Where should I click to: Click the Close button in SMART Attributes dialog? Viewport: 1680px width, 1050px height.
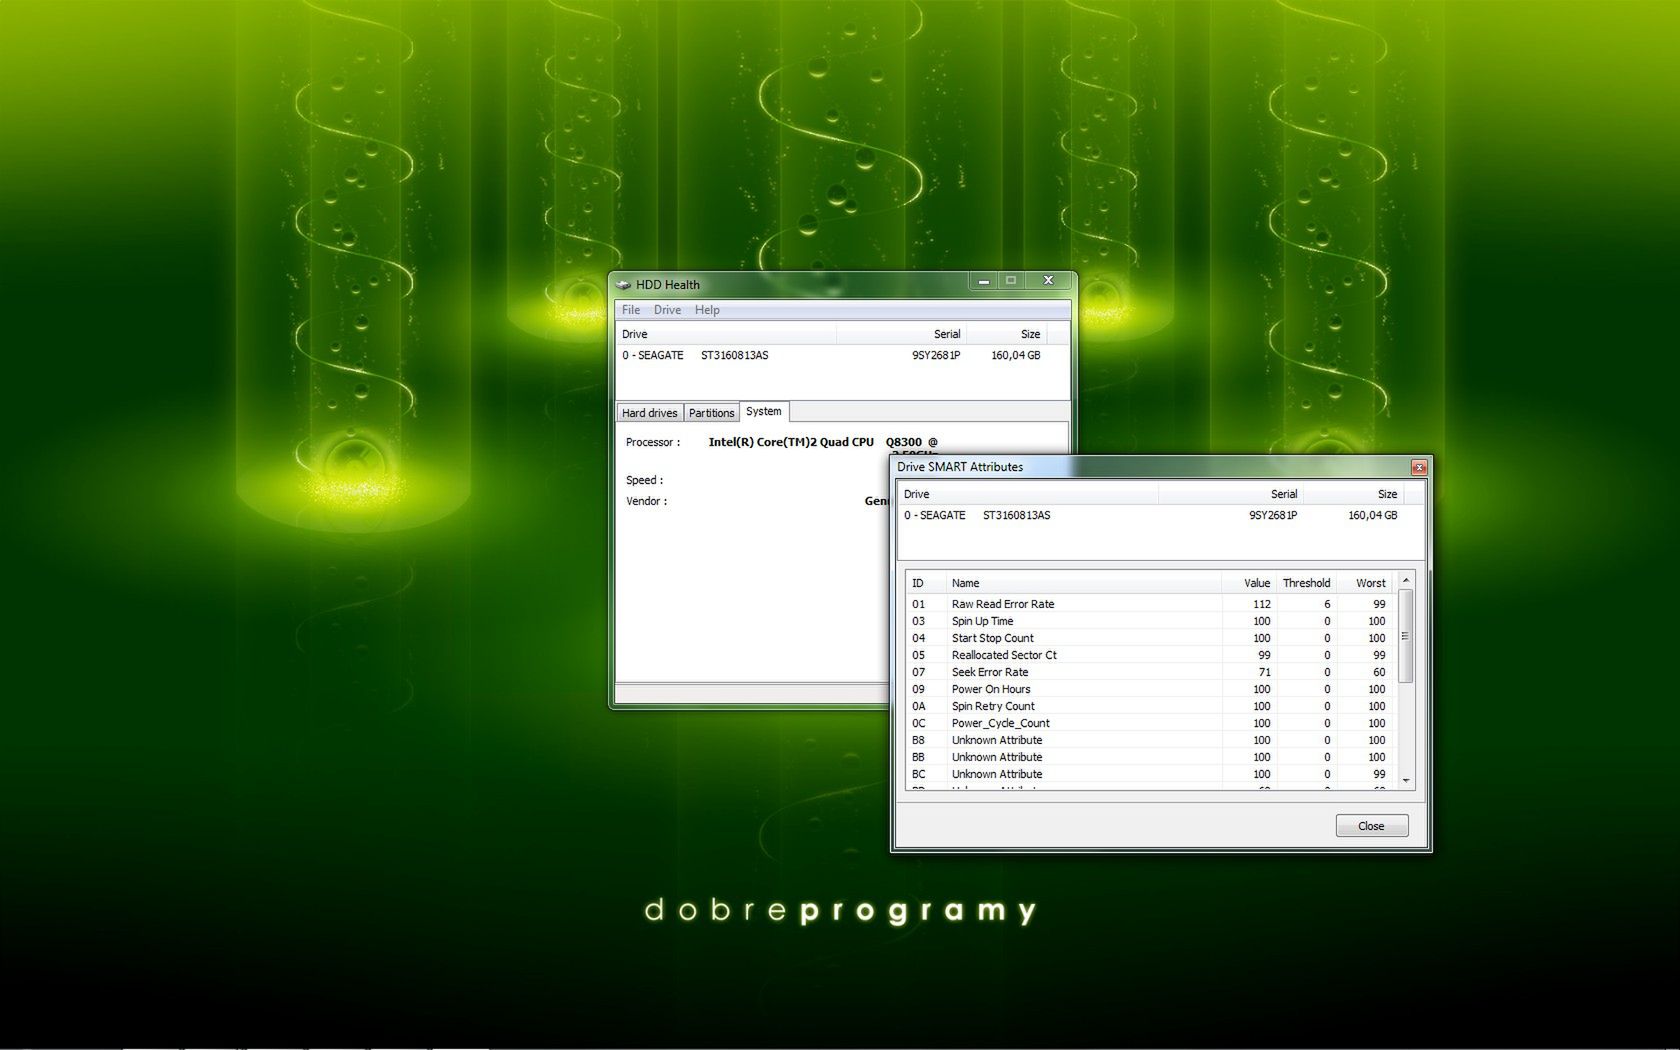1371,826
